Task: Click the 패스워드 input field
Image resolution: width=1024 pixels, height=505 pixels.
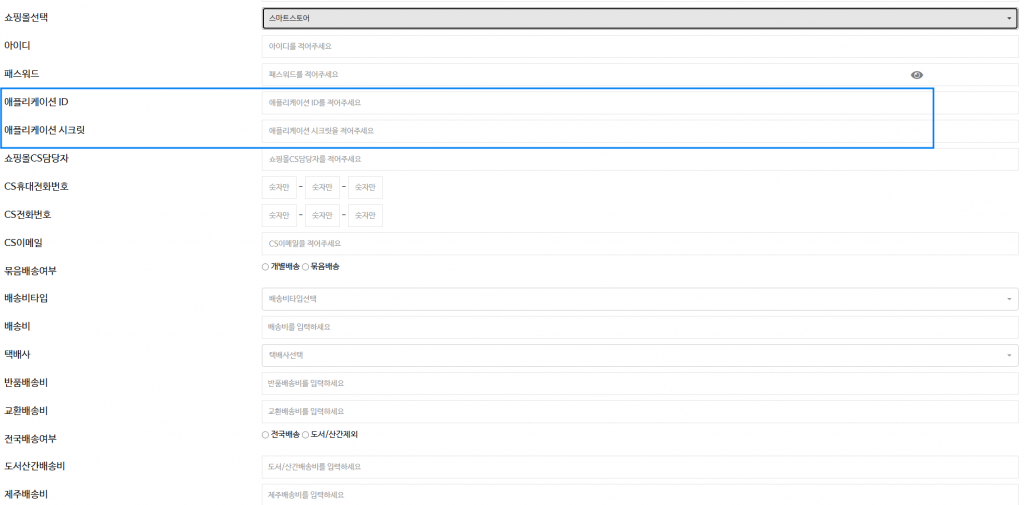Action: (640, 74)
